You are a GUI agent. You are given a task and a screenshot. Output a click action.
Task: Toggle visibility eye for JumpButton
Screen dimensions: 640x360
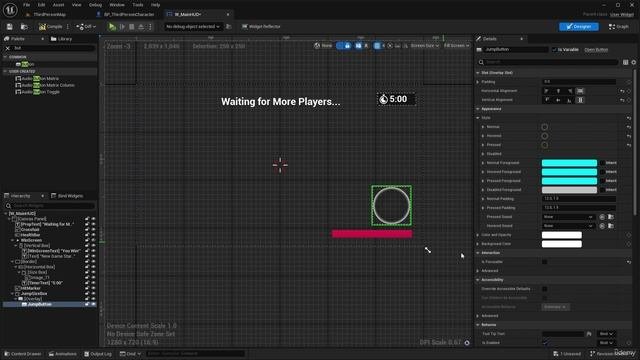(x=93, y=304)
